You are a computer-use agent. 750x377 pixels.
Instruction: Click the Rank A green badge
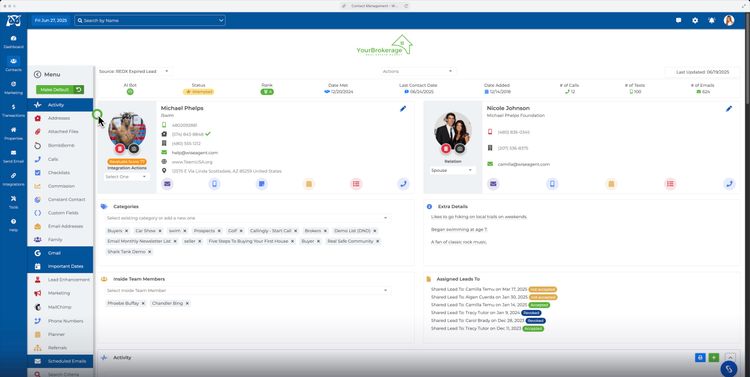coord(267,92)
